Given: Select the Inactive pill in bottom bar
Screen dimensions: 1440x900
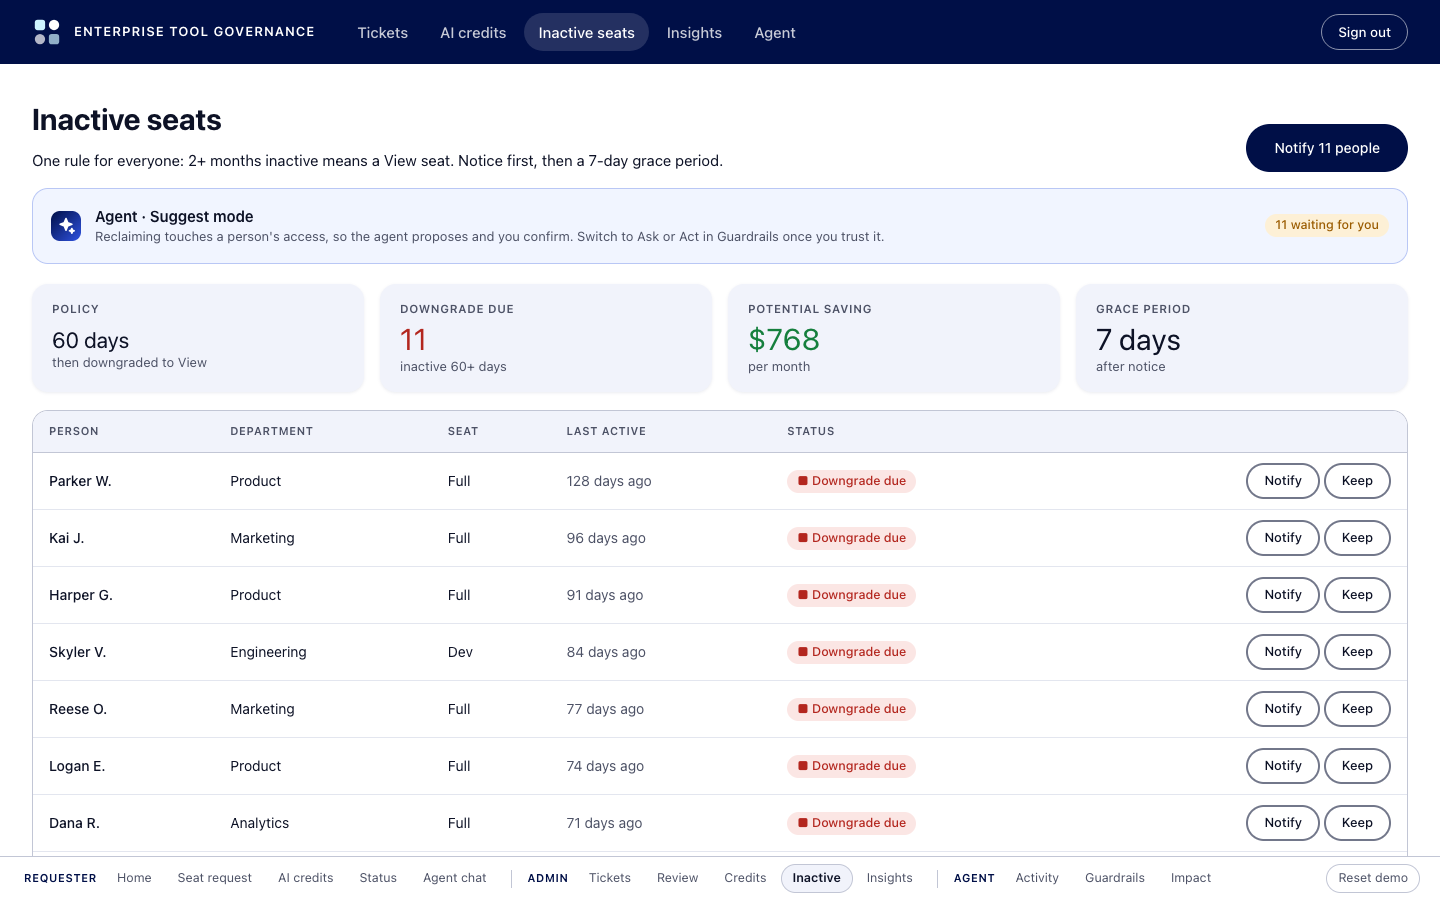Looking at the screenshot, I should (817, 878).
